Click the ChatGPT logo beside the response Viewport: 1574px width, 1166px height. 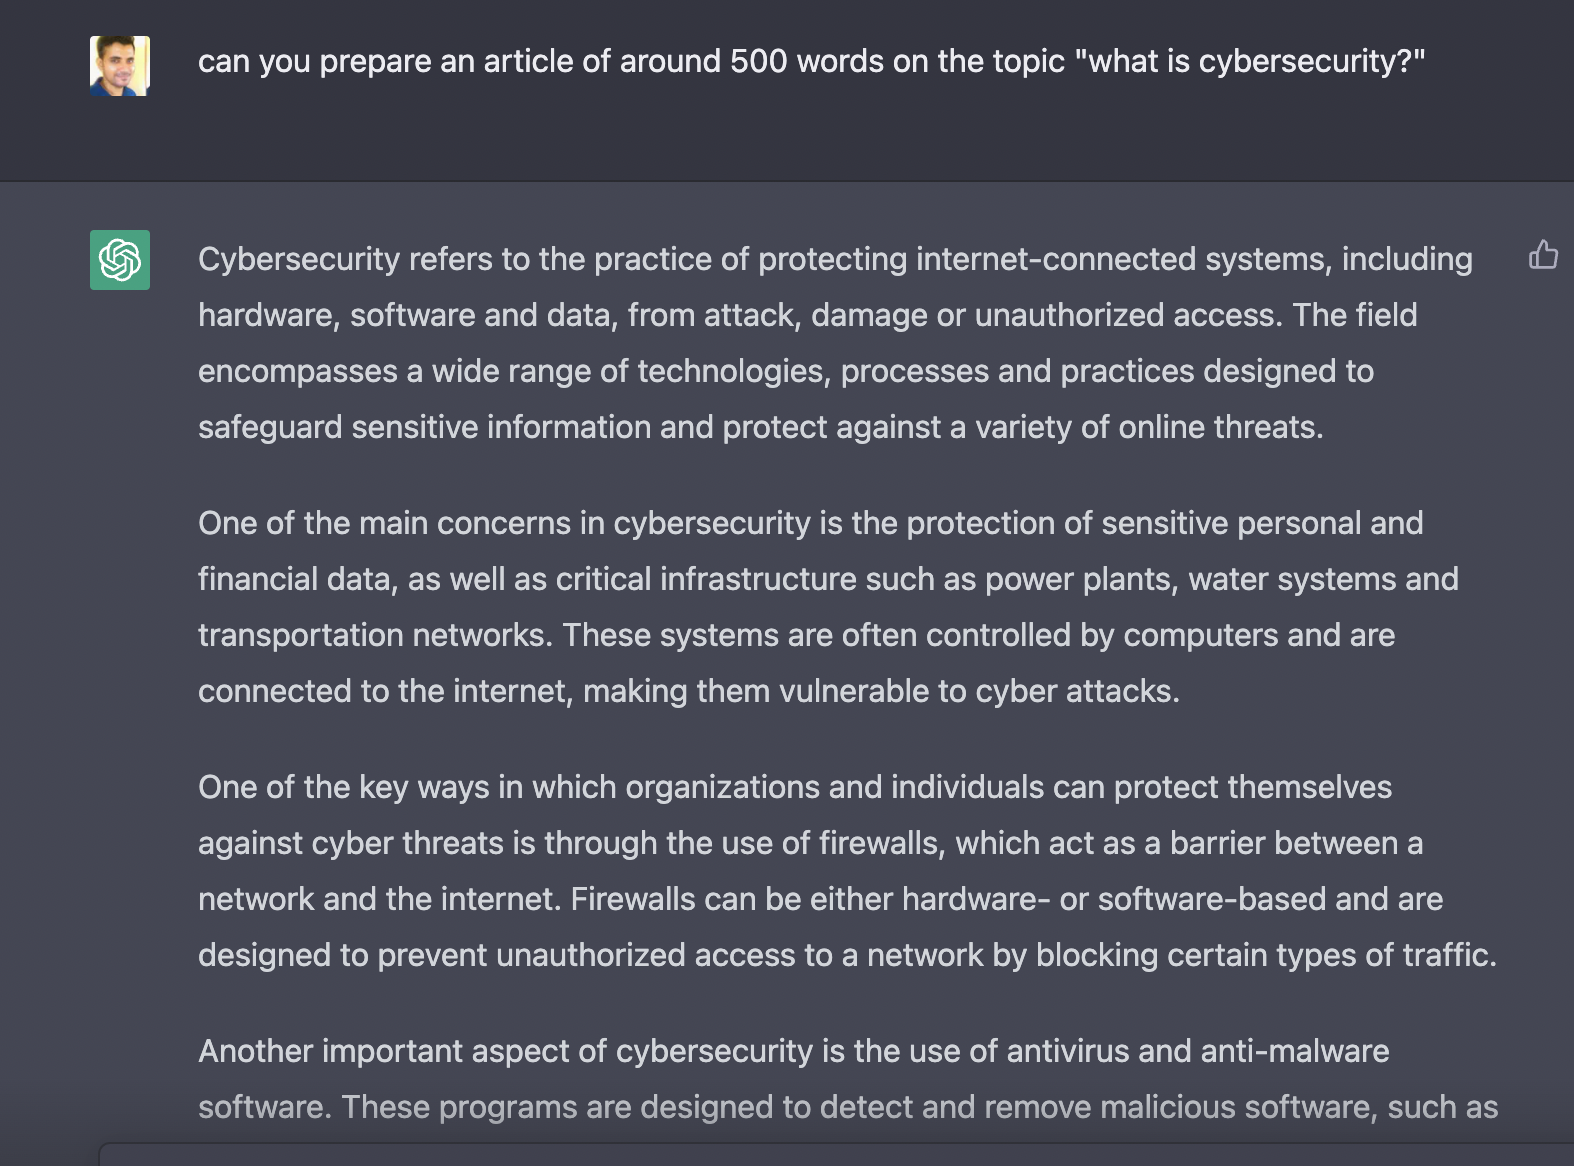click(120, 260)
